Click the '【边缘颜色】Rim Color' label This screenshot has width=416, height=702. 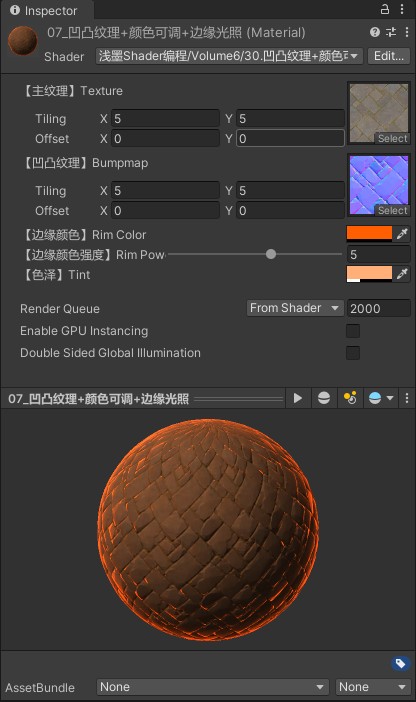83,235
